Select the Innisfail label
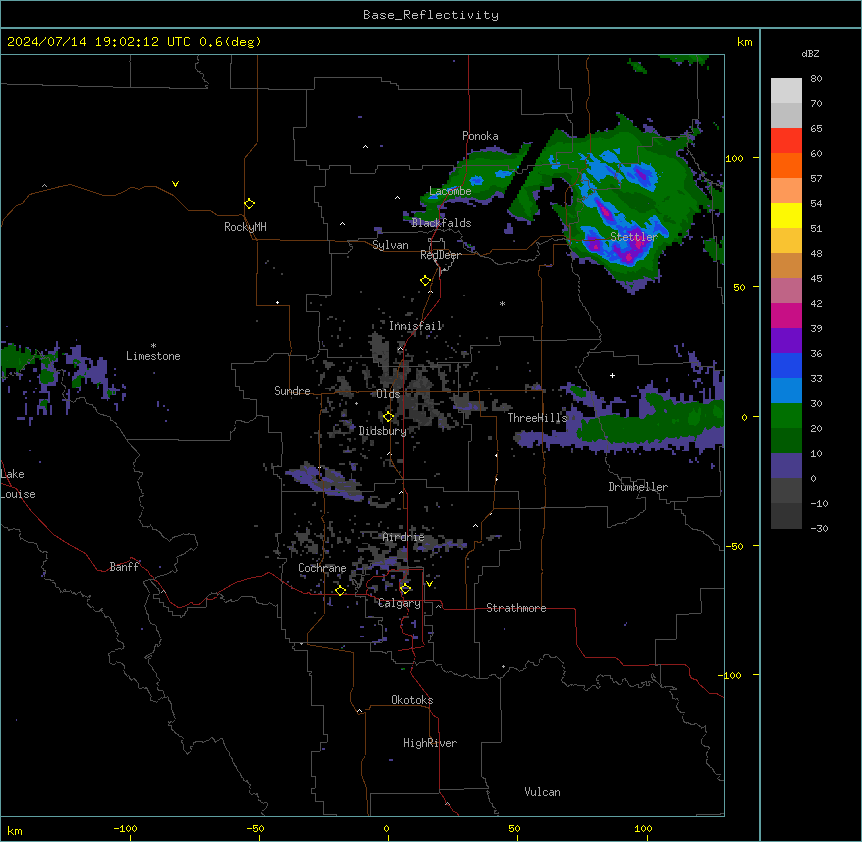Image resolution: width=862 pixels, height=842 pixels. point(416,326)
